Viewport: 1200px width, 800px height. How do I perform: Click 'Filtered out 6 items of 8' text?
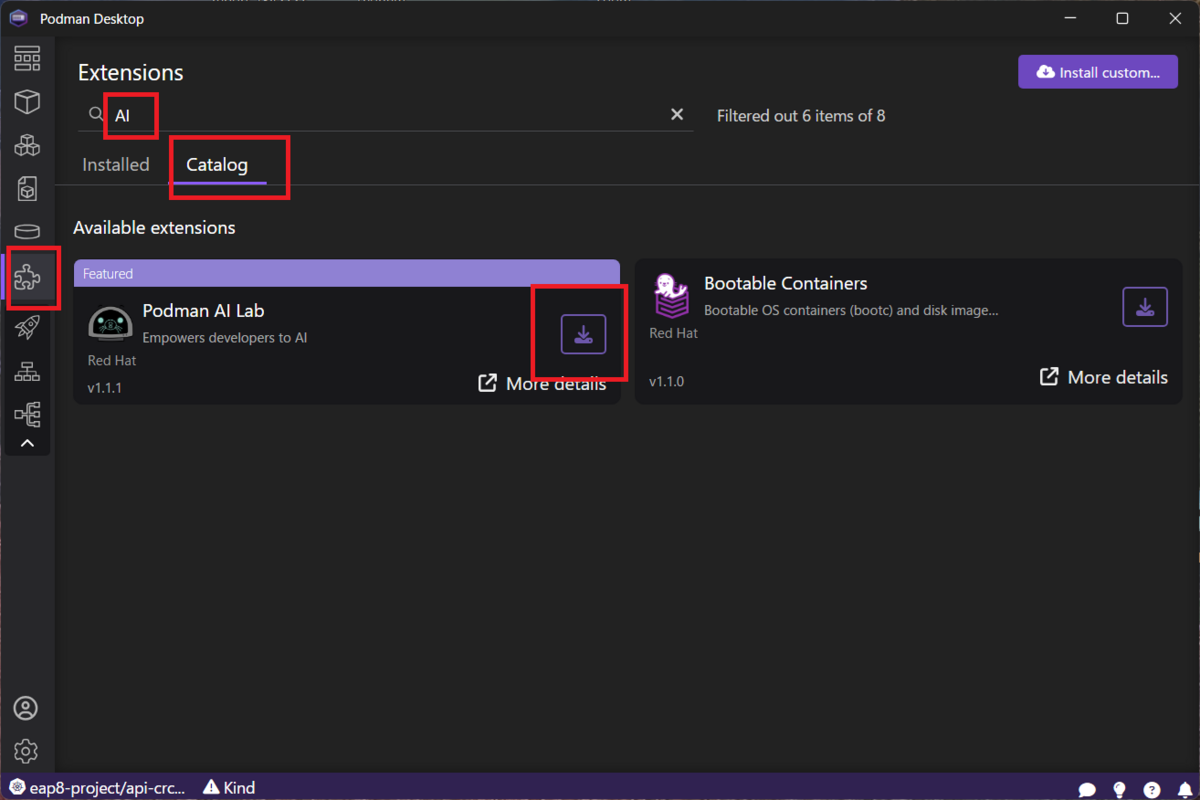coord(801,116)
